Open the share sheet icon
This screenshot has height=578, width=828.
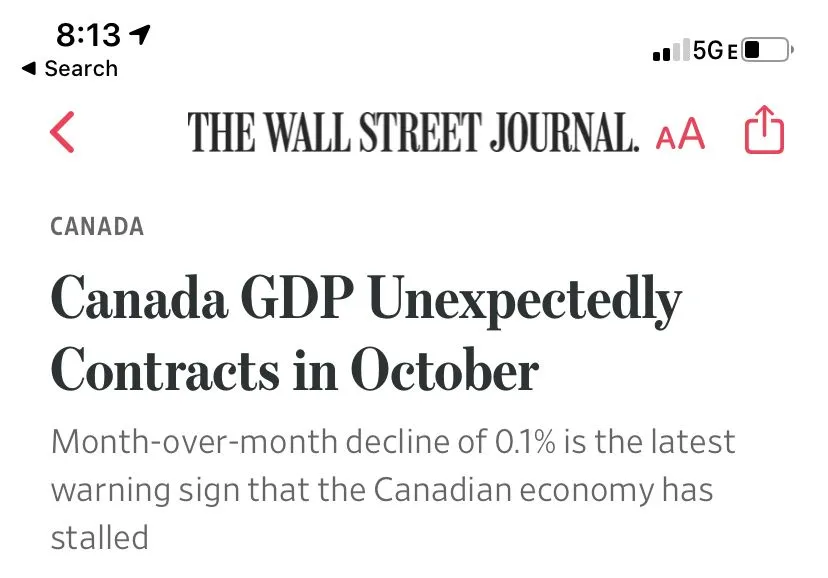coord(765,132)
